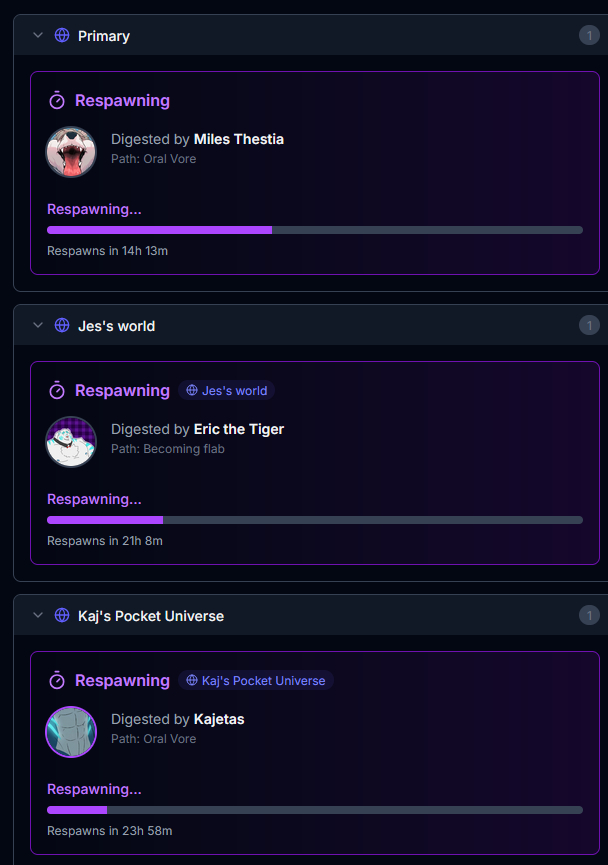Open Kajetas profile name link
The height and width of the screenshot is (865, 608).
219,719
